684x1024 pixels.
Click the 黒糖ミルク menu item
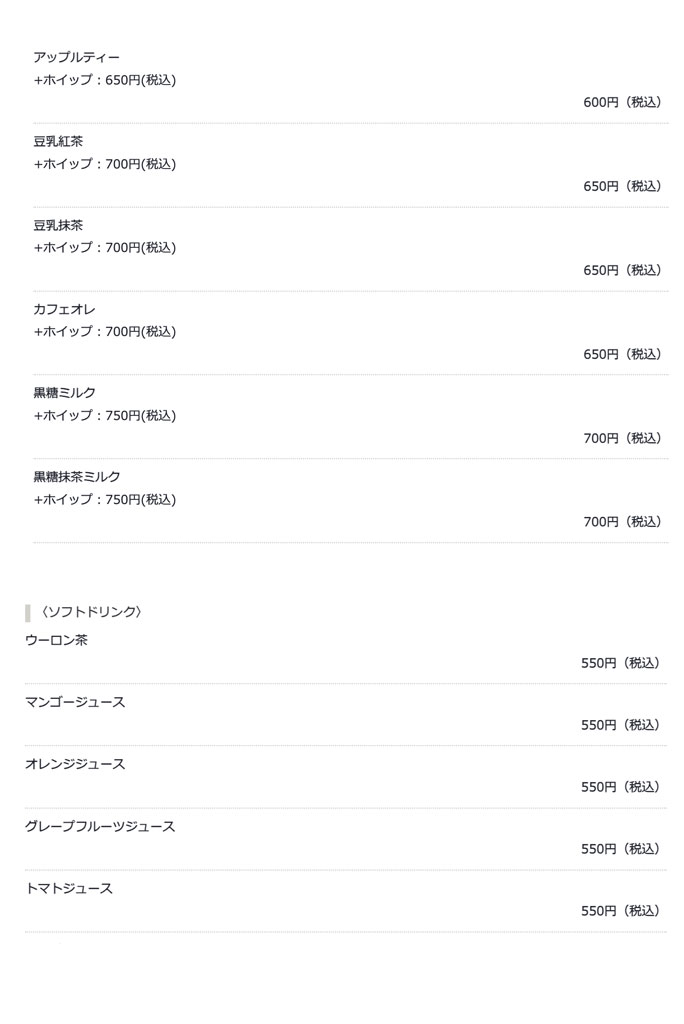64,393
